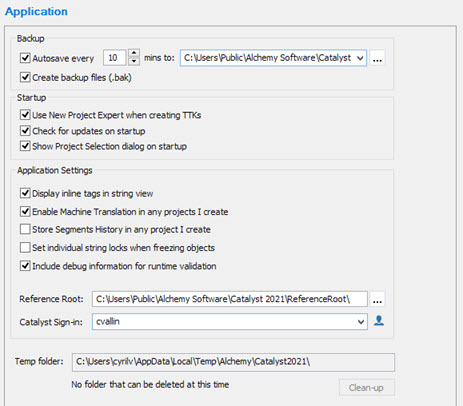Browse for Reference Root folder with ellipsis button

377,299
